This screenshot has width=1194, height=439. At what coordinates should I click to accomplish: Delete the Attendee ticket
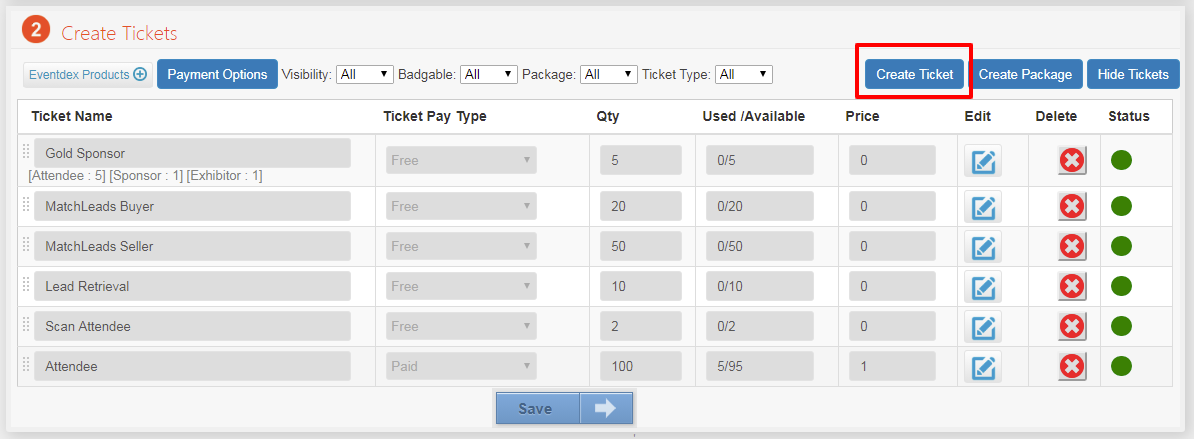tap(1072, 366)
